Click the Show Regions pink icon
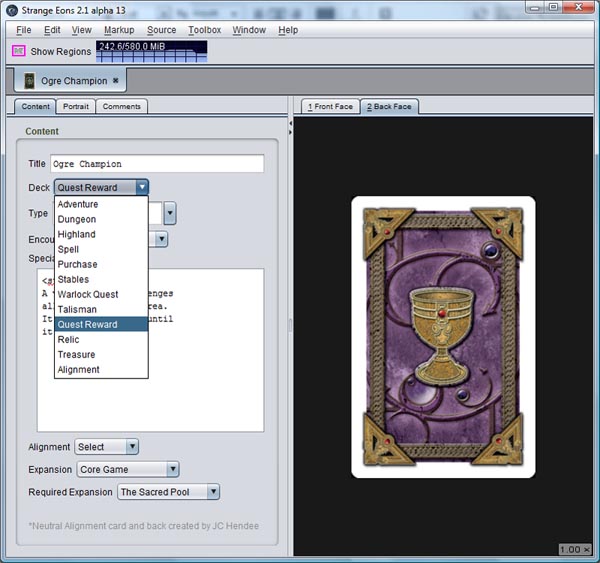Image resolution: width=600 pixels, height=563 pixels. [x=19, y=51]
